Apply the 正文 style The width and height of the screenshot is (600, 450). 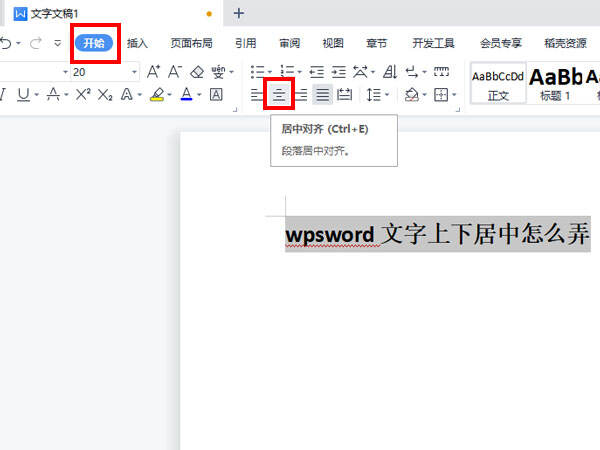tap(498, 83)
